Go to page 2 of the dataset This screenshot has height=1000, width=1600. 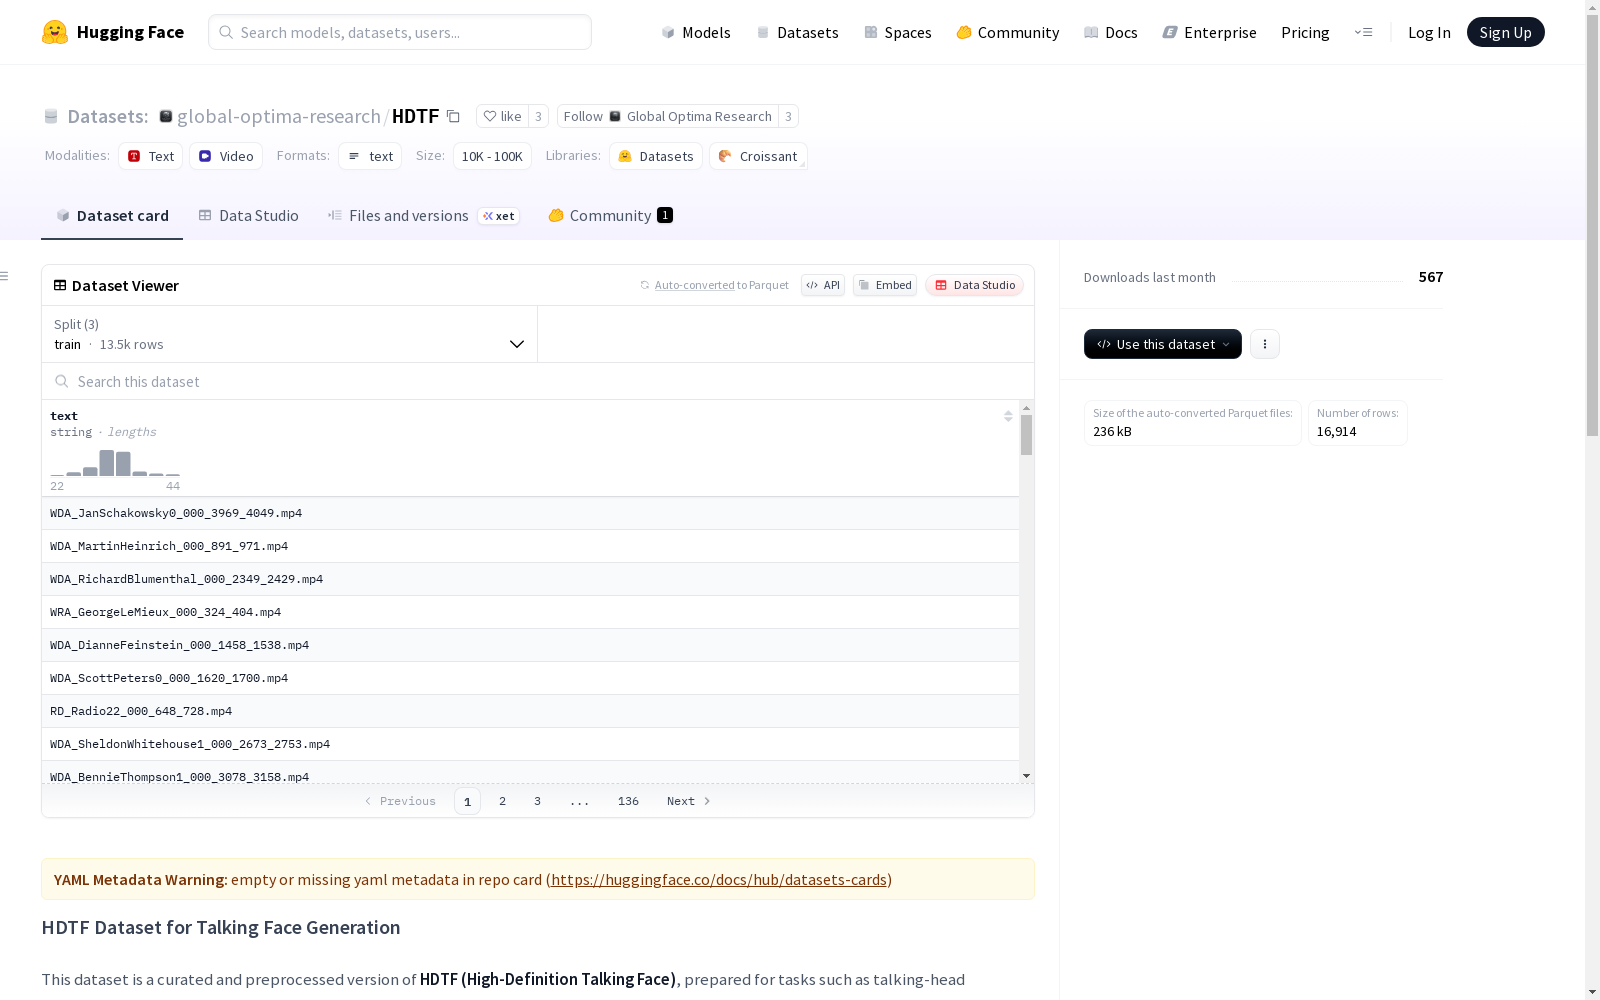tap(502, 801)
